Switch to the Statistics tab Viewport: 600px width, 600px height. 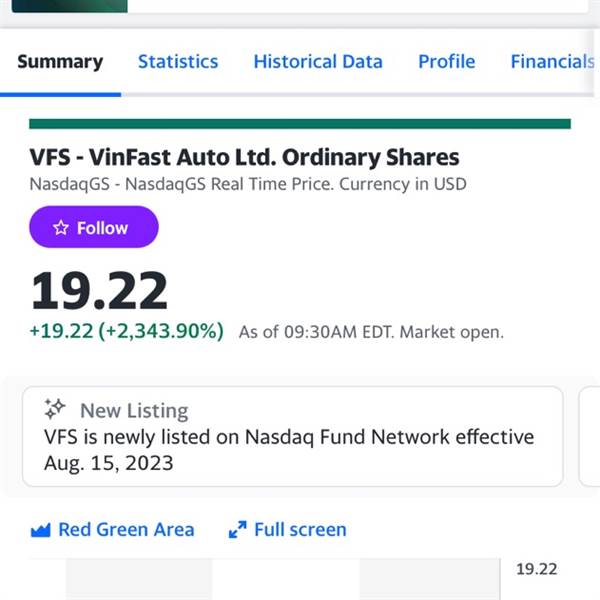[178, 62]
